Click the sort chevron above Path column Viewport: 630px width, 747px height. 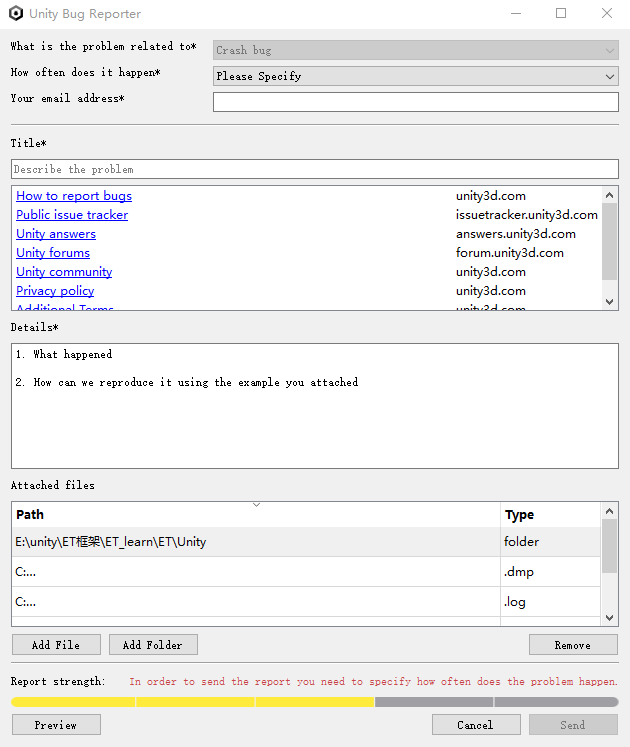(x=256, y=505)
